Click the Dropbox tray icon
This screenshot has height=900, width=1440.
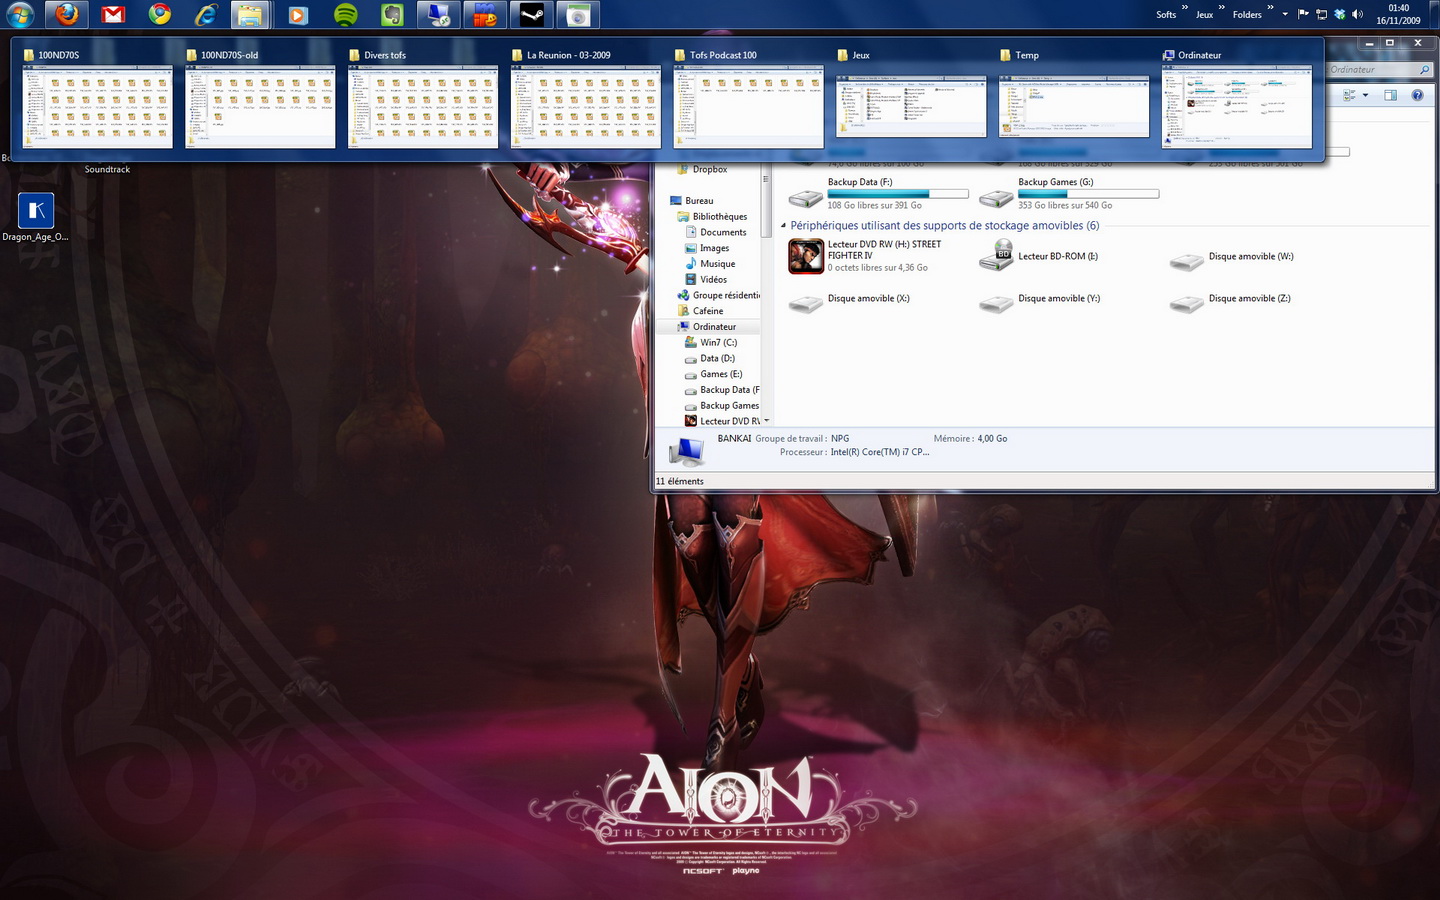pyautogui.click(x=1339, y=14)
